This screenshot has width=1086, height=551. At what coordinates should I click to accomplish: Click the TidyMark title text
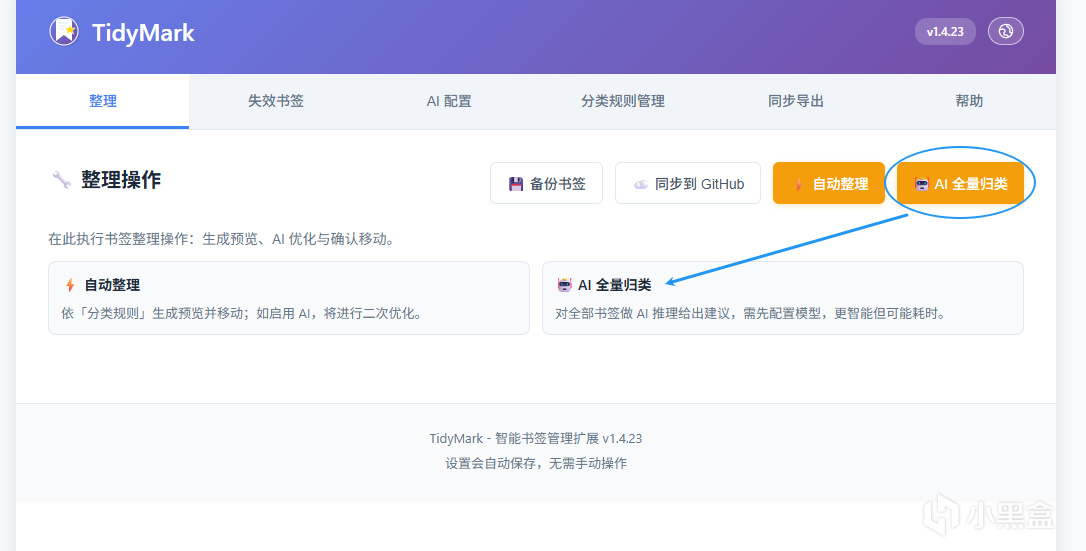pos(143,33)
